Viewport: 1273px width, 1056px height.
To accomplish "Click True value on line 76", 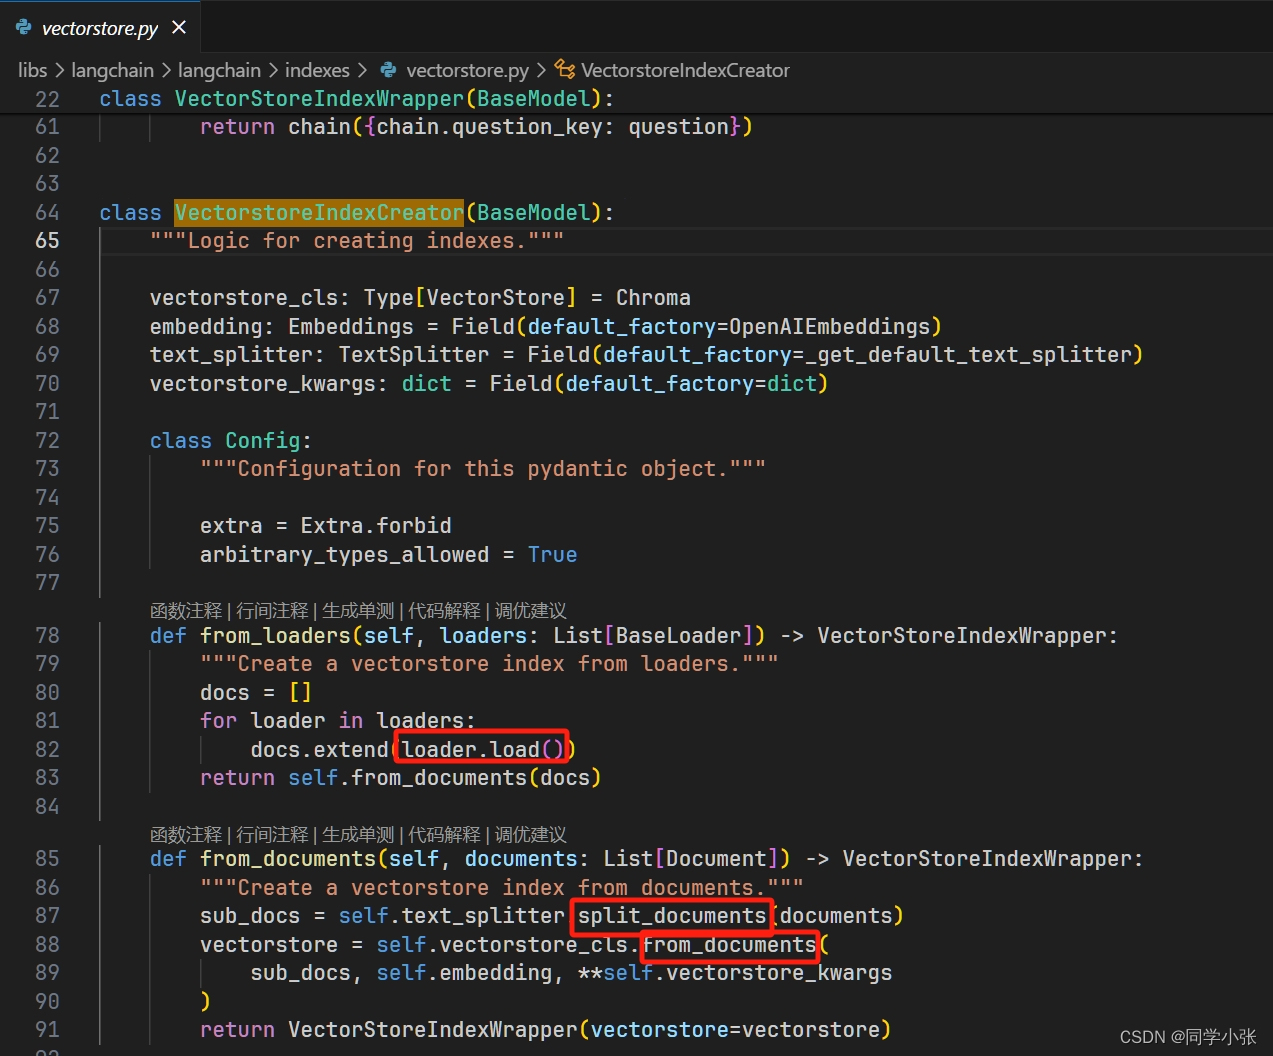I will (552, 554).
